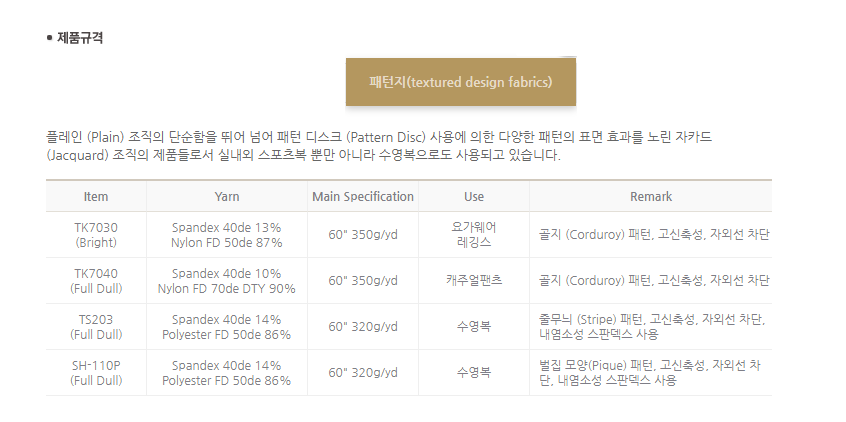Select the TK7030 (Bright) item cell
Viewport: 846px width, 422px height.
(x=96, y=235)
